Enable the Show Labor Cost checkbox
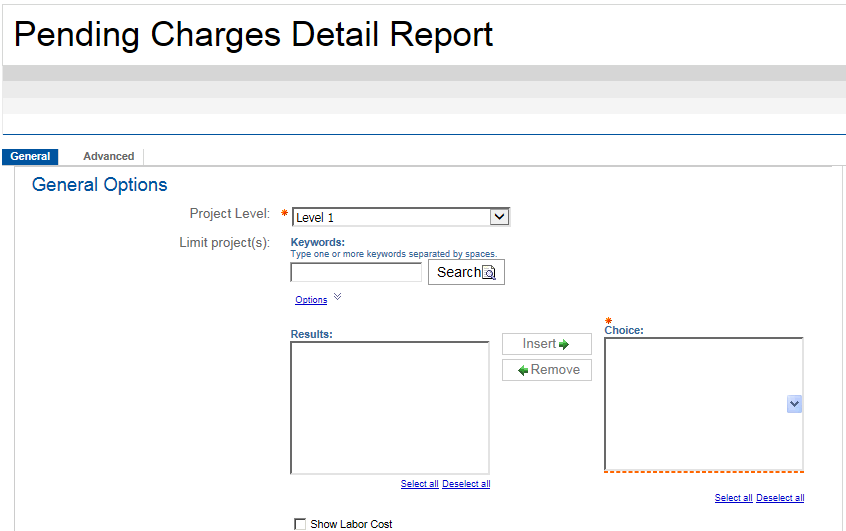 click(x=300, y=524)
